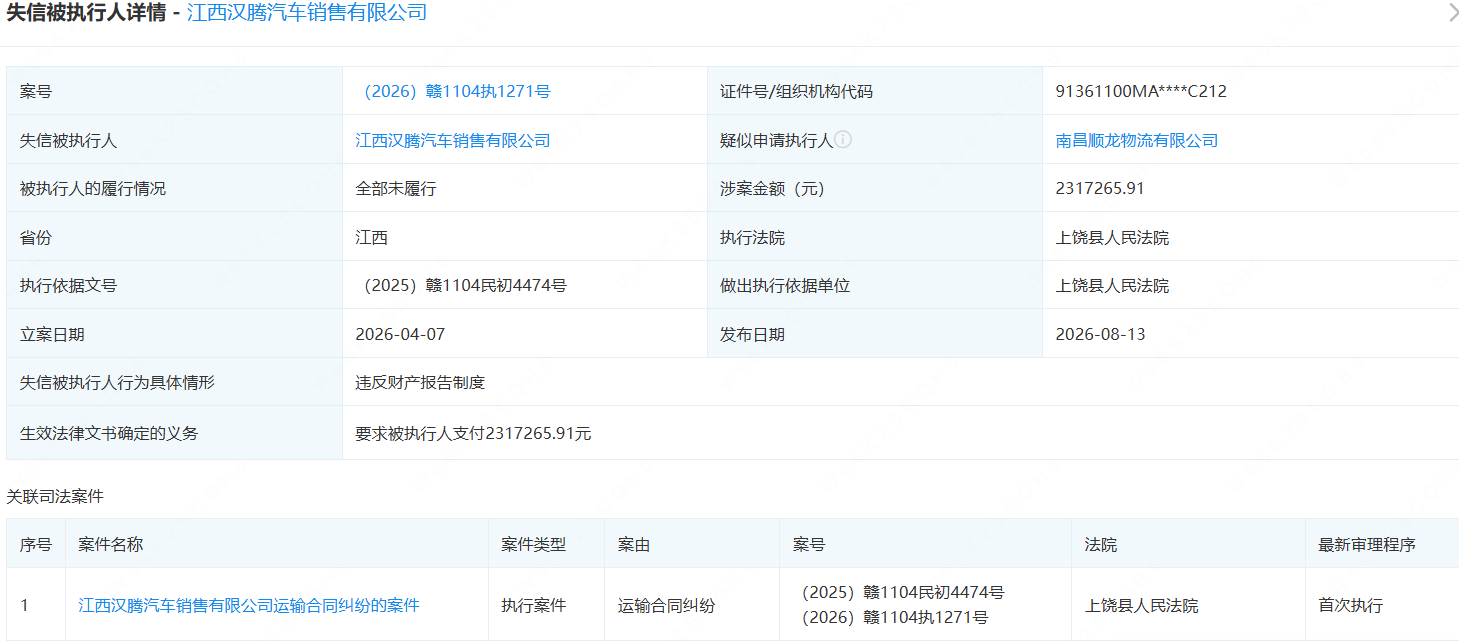The height and width of the screenshot is (641, 1459).
Task: Select the publication date 2026-08-13
Action: pos(1100,334)
